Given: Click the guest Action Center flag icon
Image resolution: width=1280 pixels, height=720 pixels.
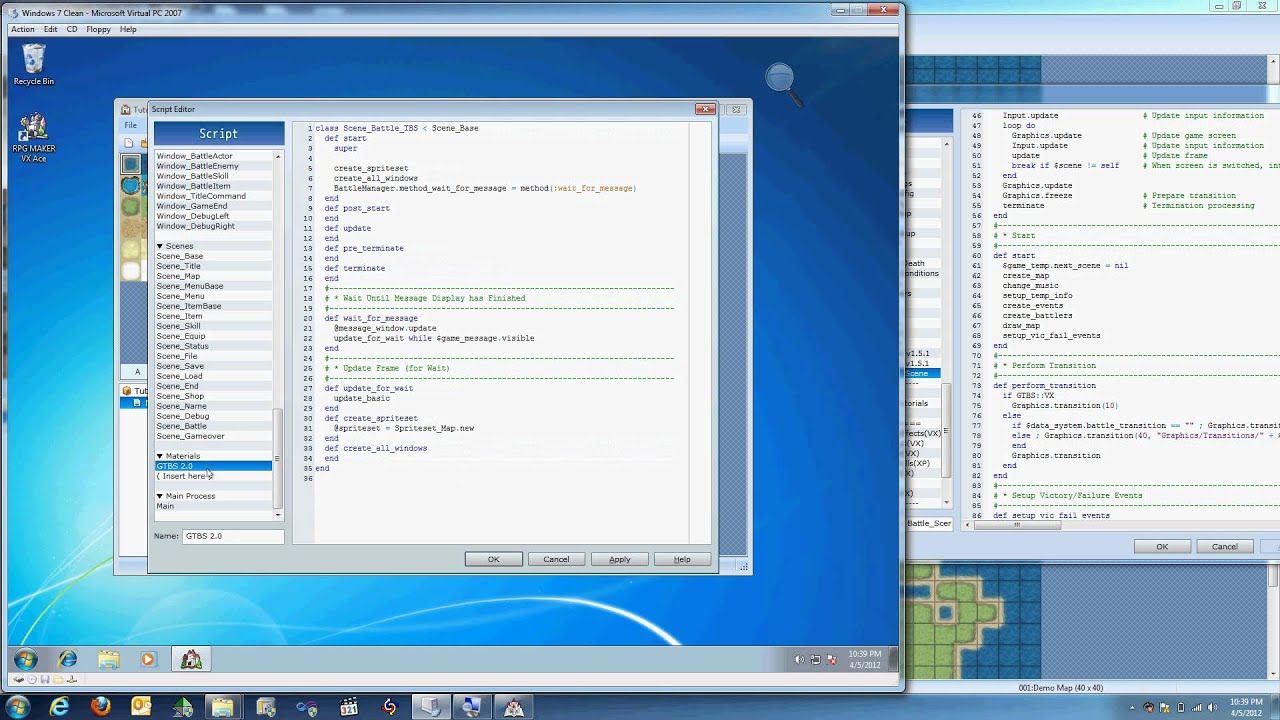Looking at the screenshot, I should (x=831, y=659).
